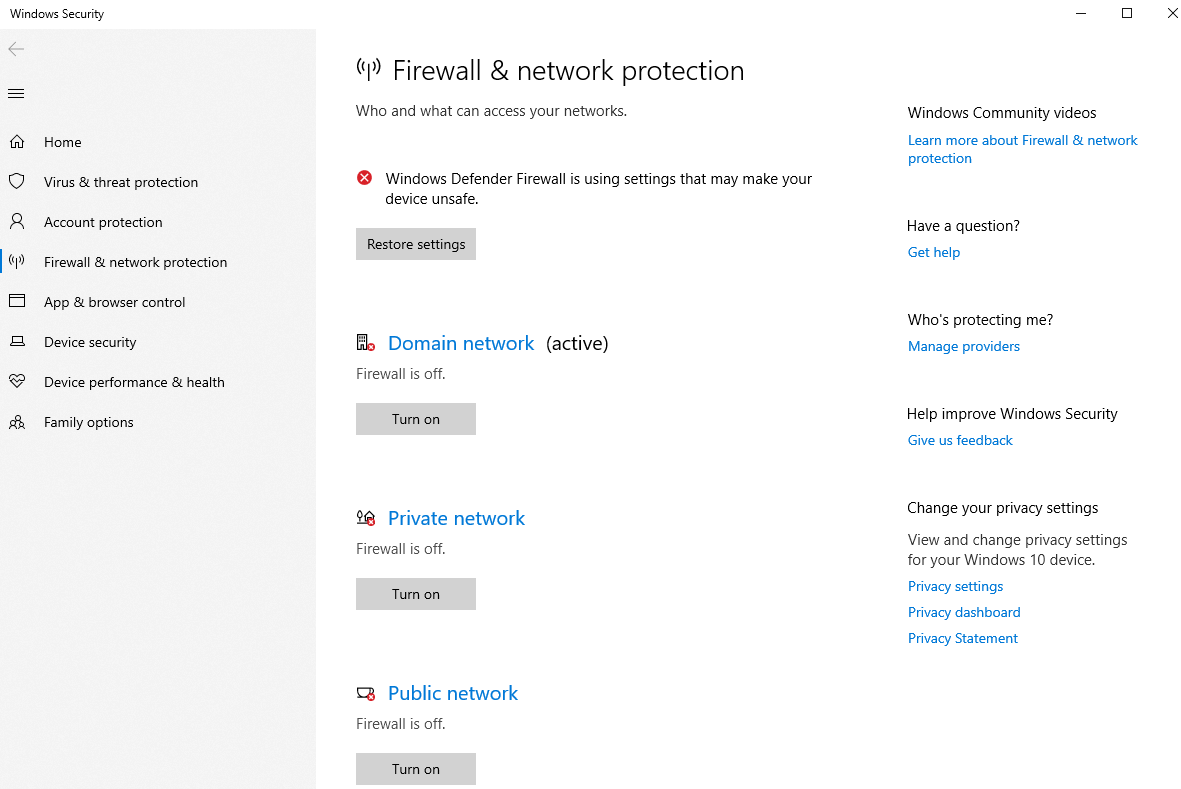Open Device performance & health heart icon
Image resolution: width=1181 pixels, height=789 pixels.
[18, 381]
